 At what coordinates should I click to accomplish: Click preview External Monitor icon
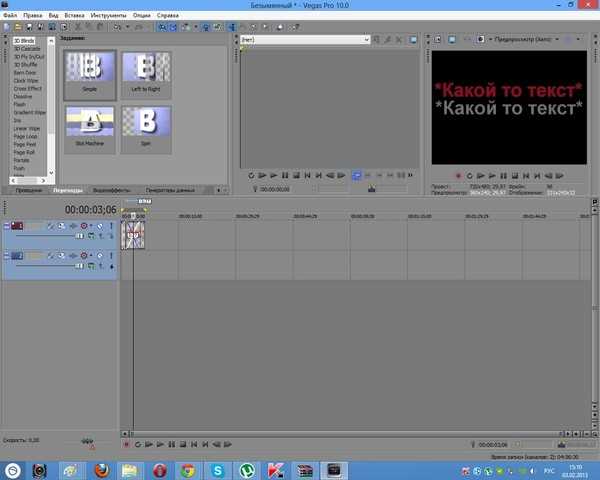[452, 39]
